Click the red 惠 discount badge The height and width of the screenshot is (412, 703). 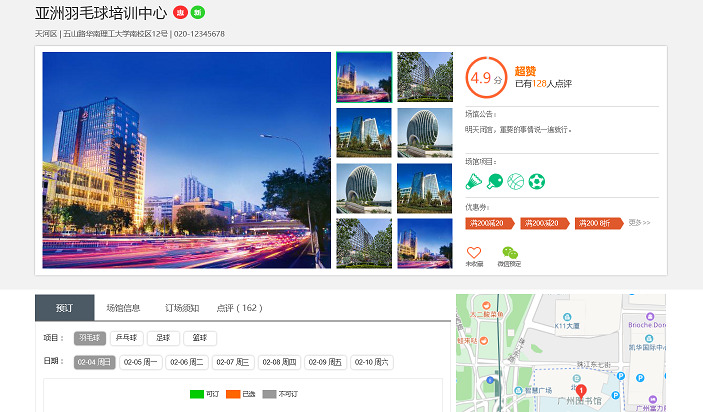click(180, 13)
